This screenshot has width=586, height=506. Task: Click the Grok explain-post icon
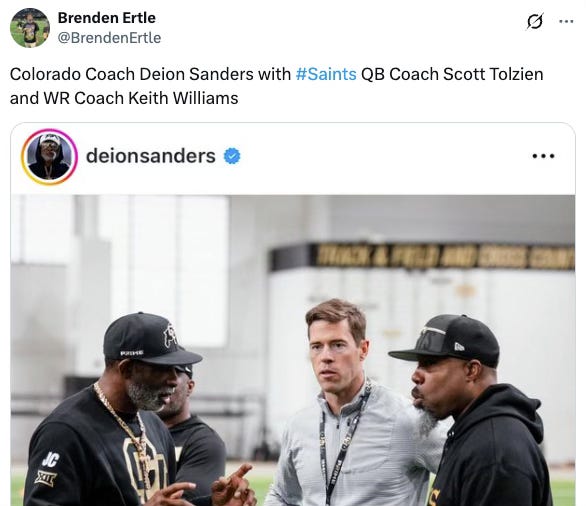(x=535, y=21)
